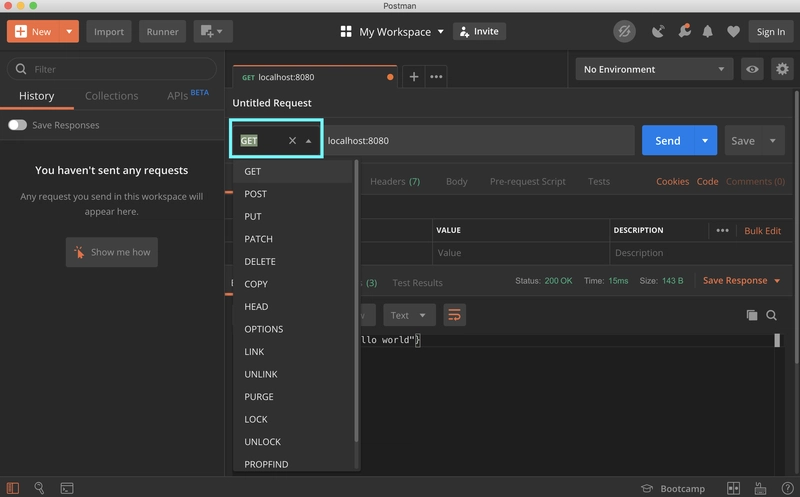
Task: Choose PURGE from the method list
Action: tap(293, 396)
